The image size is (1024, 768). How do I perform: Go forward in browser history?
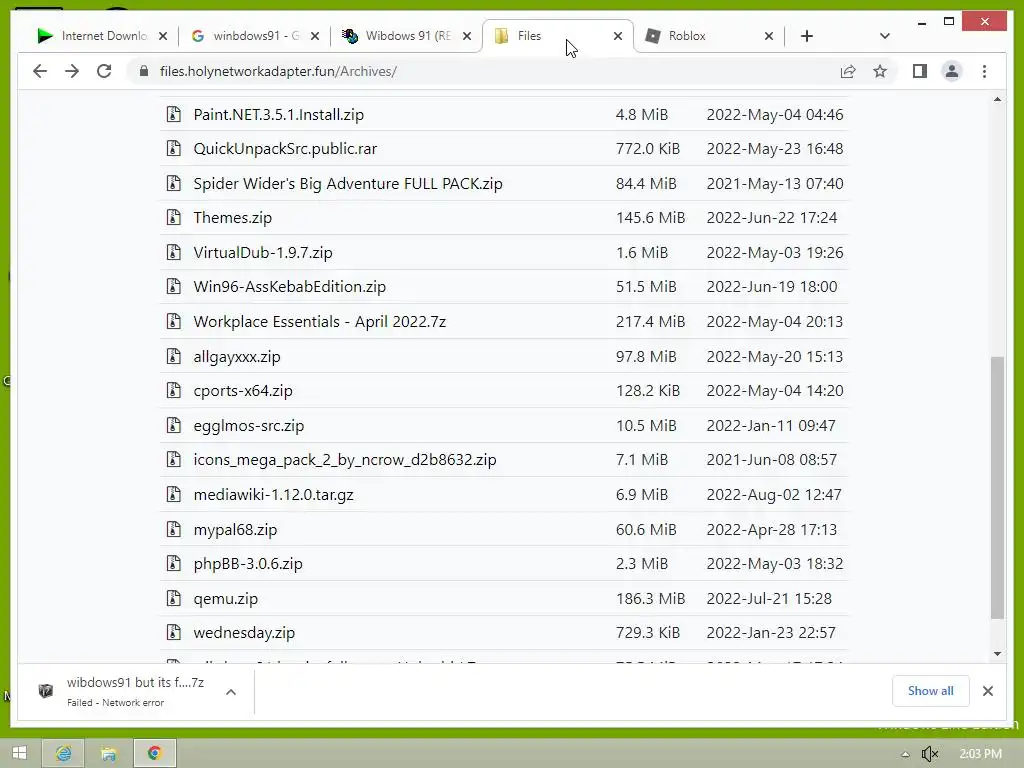pyautogui.click(x=72, y=71)
